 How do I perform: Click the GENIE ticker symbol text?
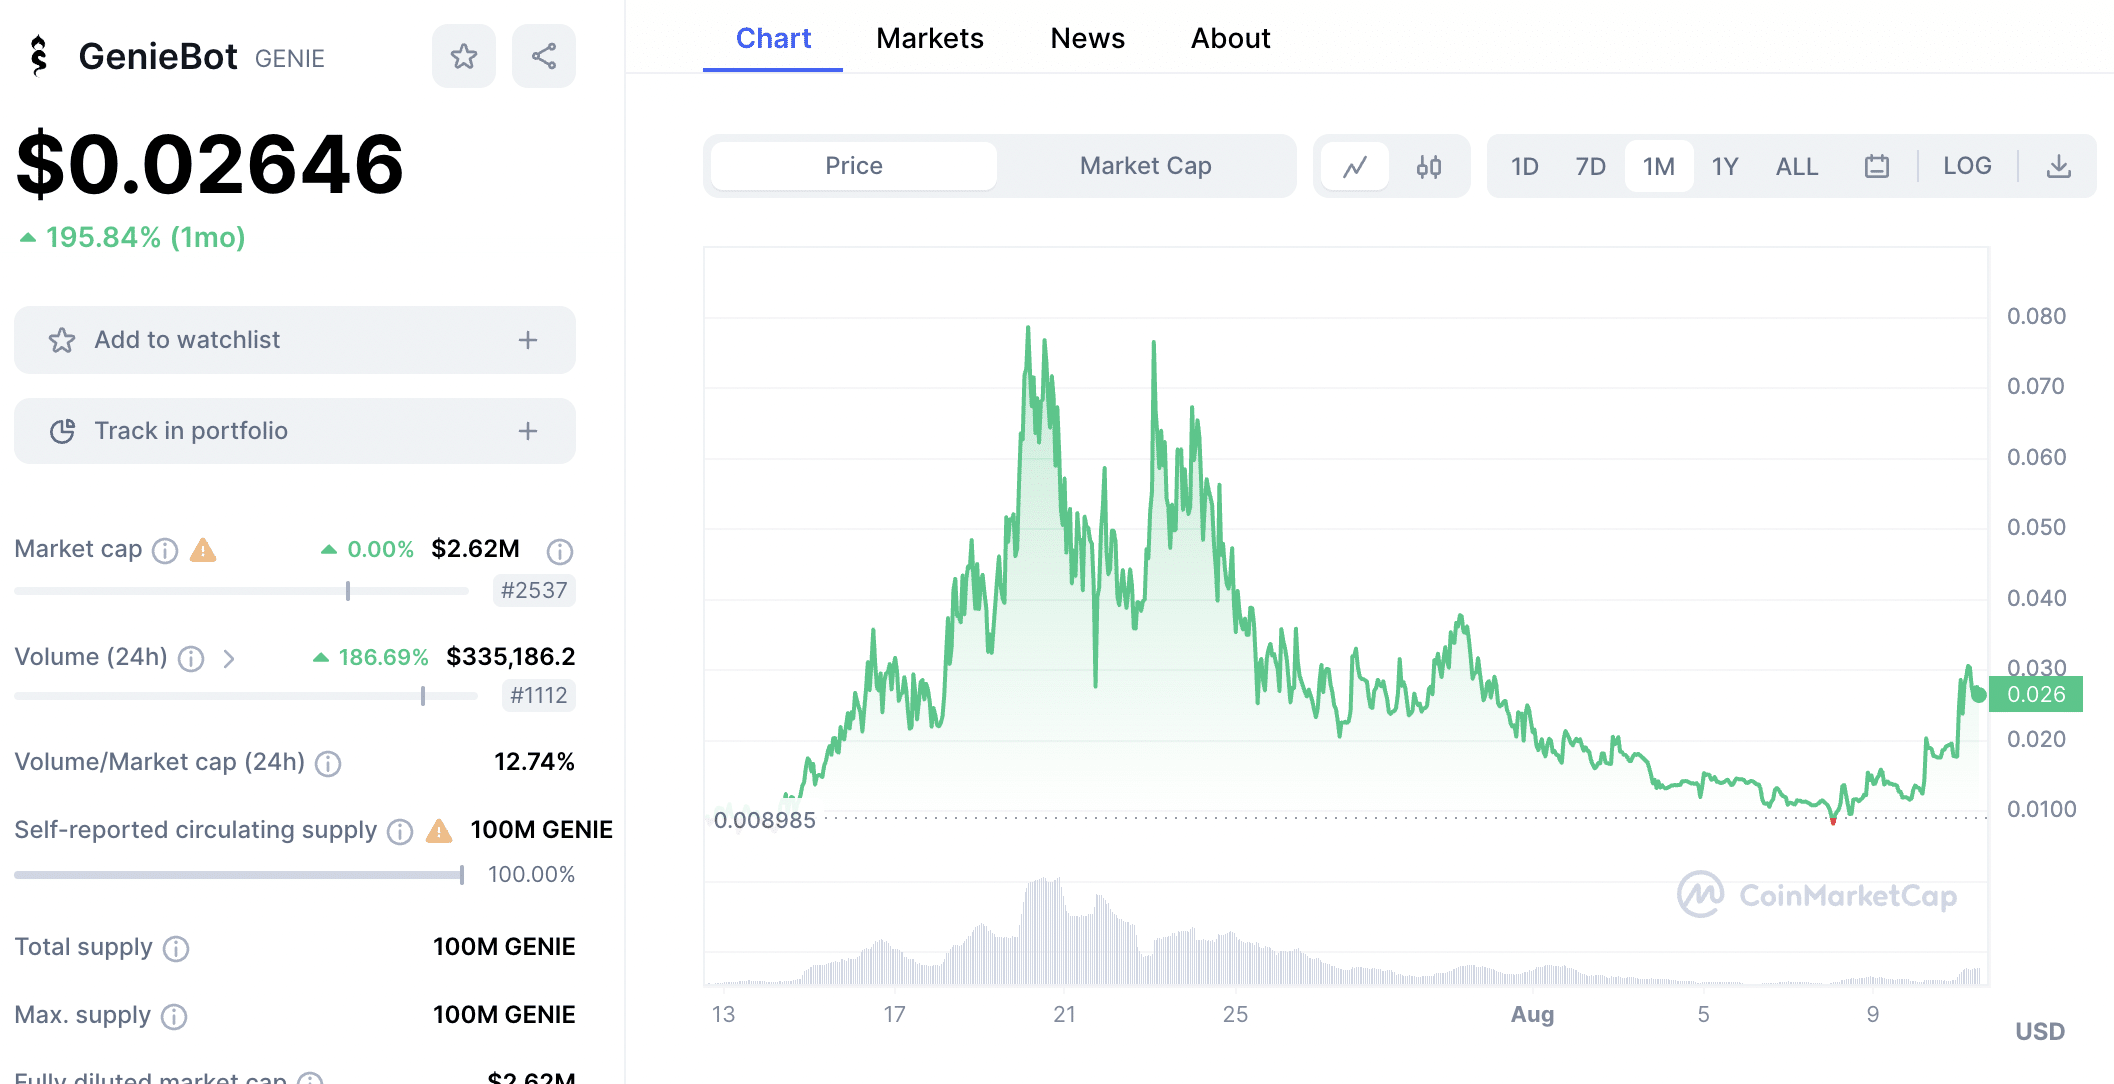[x=290, y=59]
